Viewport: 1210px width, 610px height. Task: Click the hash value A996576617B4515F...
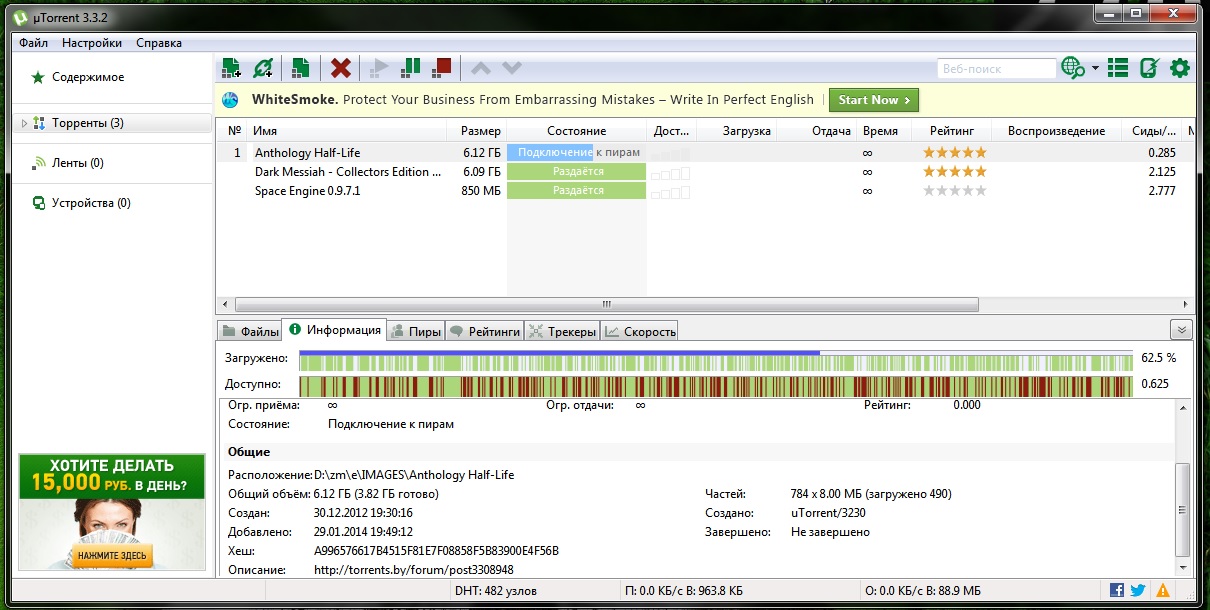pyautogui.click(x=436, y=551)
